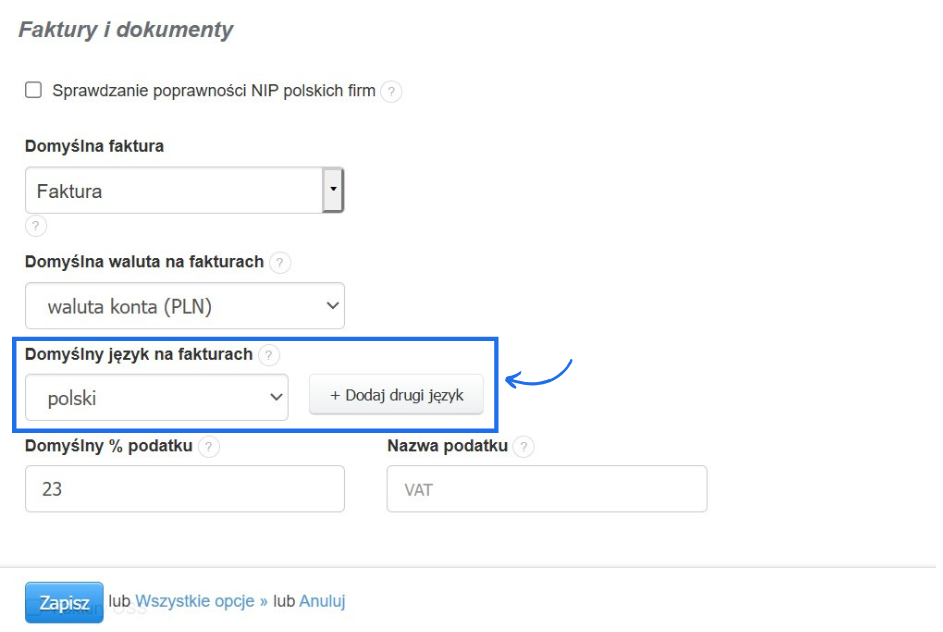Click the 'Faktury i dokumenty' section heading
Screen dimensions: 943x632
pos(126,30)
